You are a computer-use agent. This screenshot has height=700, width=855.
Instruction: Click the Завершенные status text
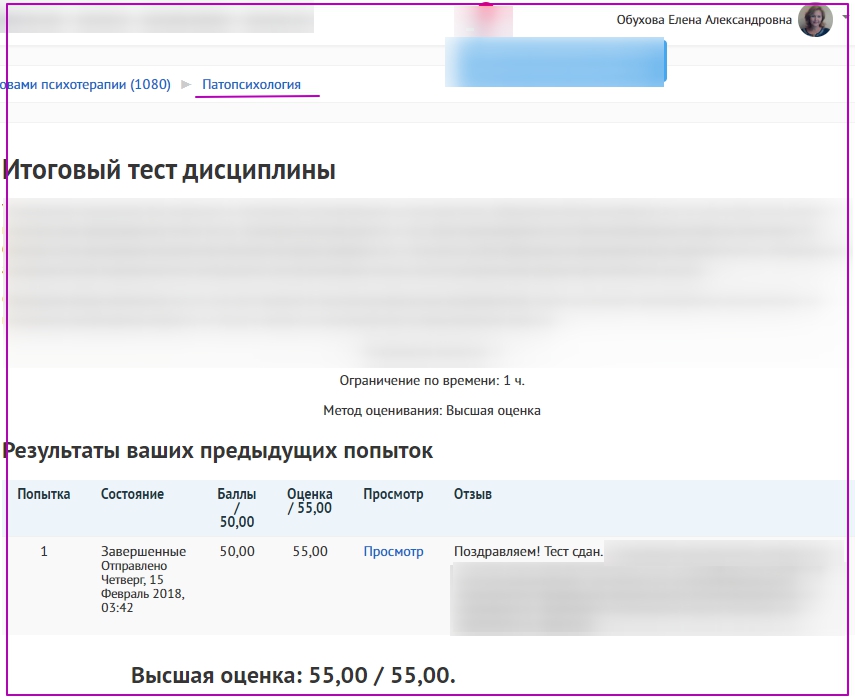[x=143, y=552]
